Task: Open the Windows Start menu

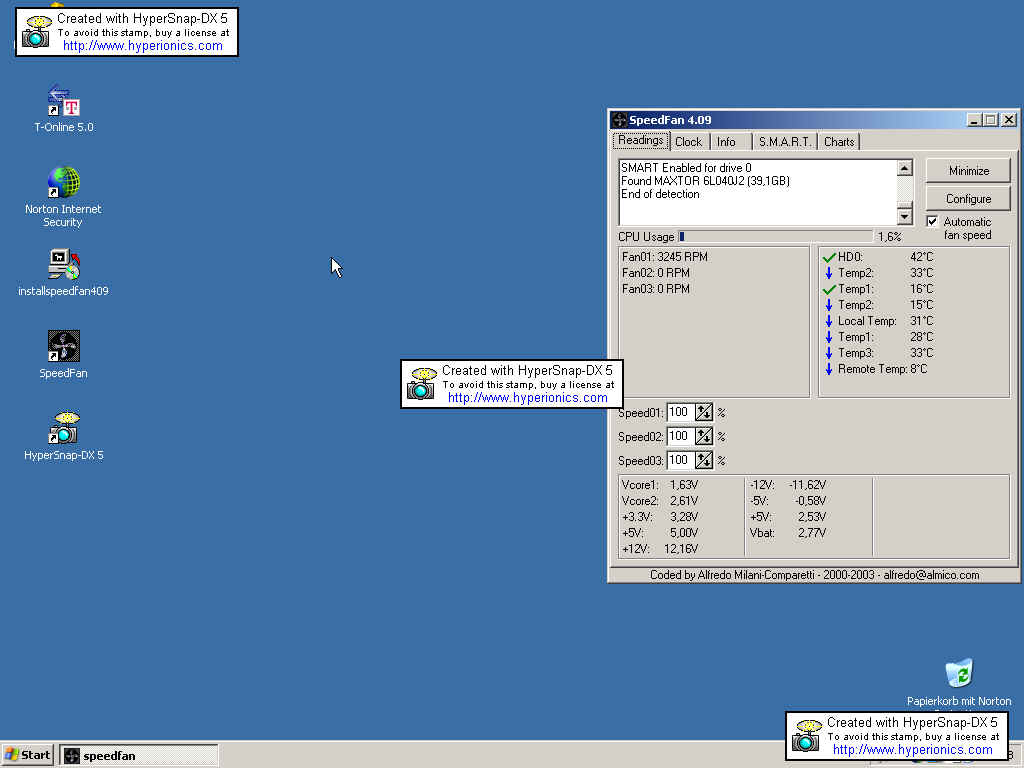Action: point(28,756)
